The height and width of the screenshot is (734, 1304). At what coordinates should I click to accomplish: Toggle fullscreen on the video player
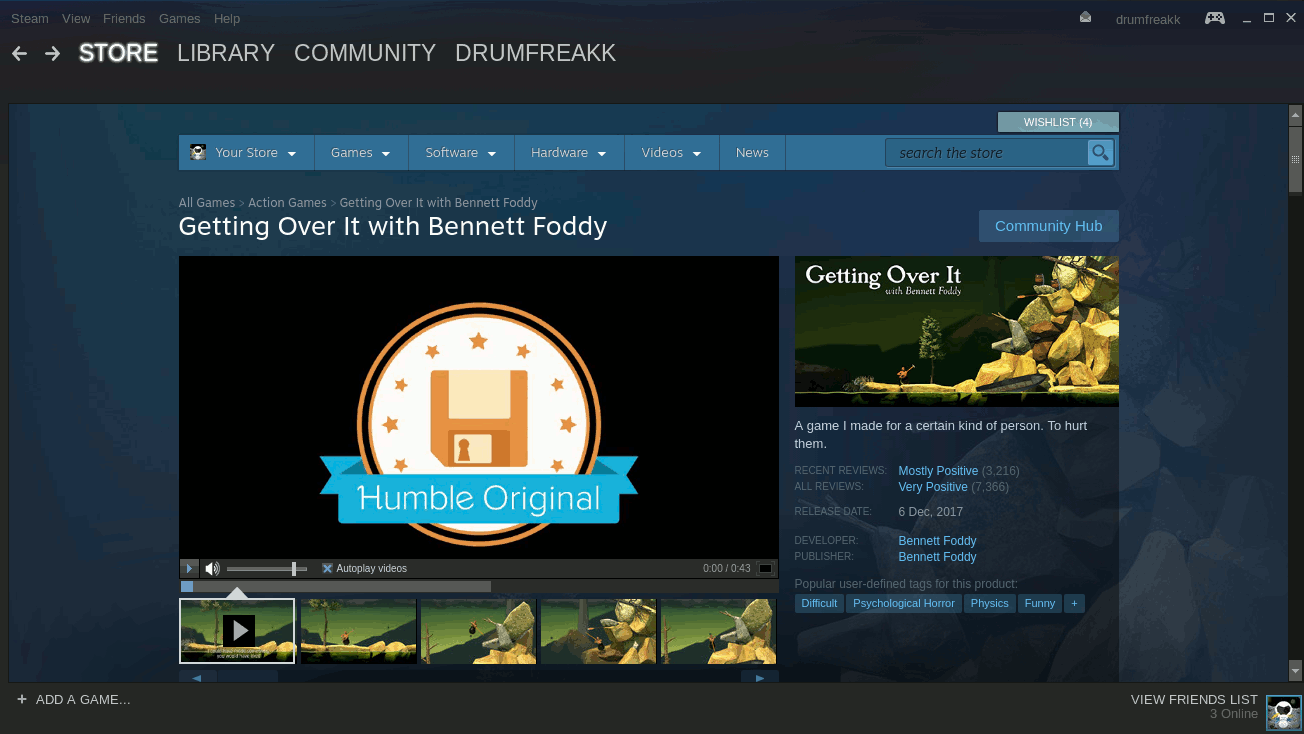[x=764, y=568]
